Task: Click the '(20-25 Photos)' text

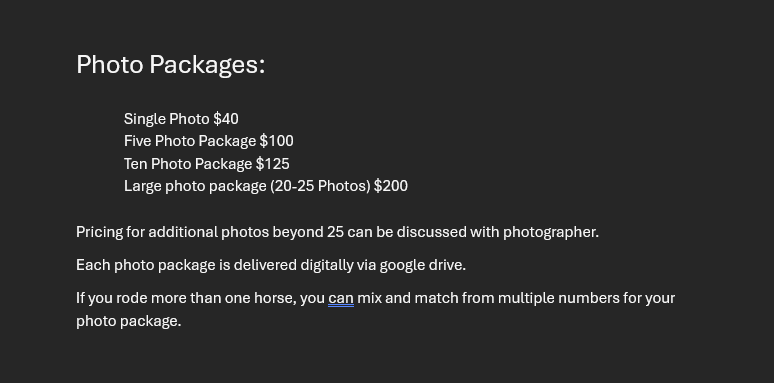Action: pos(320,186)
